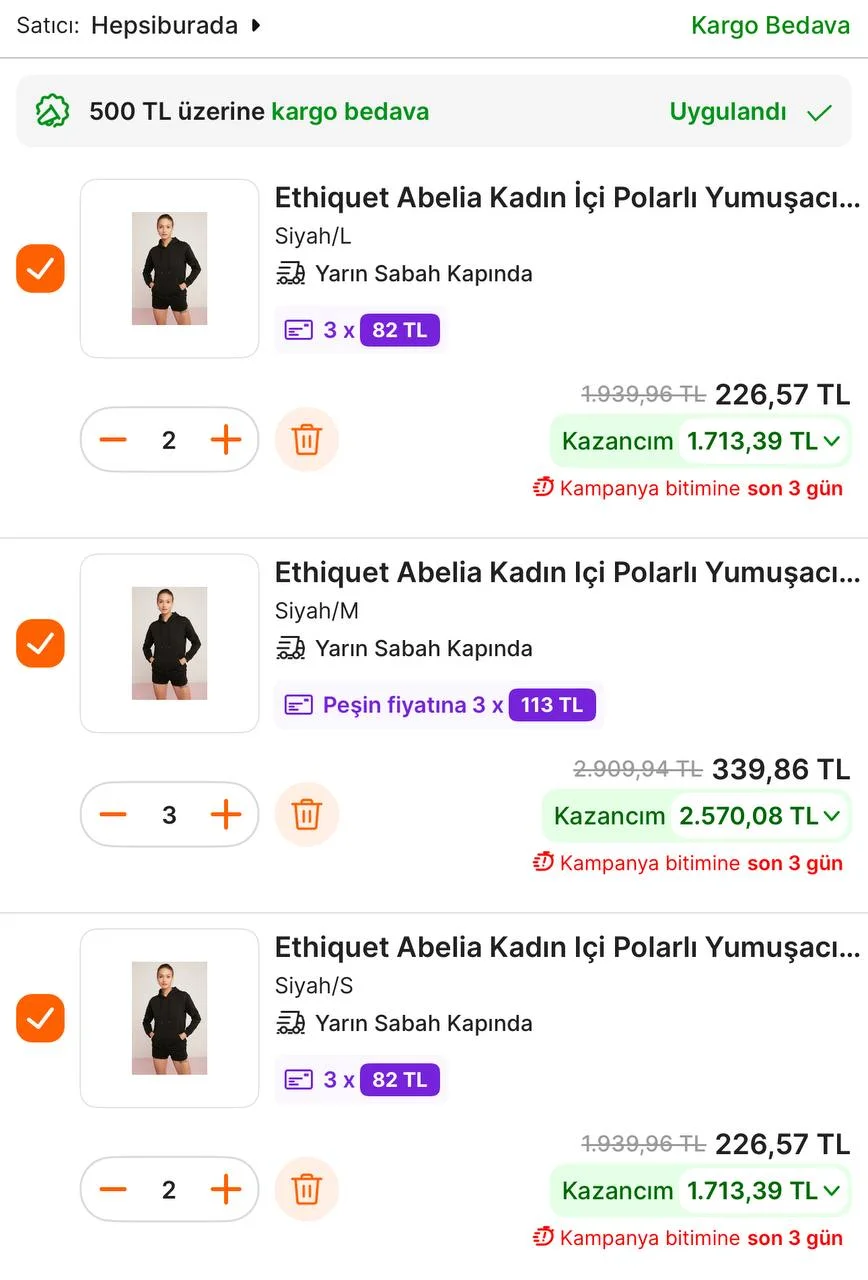View Siyah/M product thumbnail
868x1280 pixels.
[169, 643]
